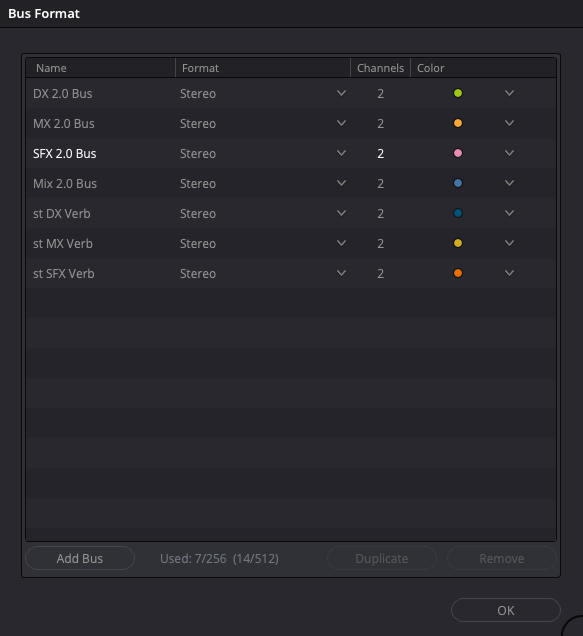Click pink color dot of SFX 2.0 Bus
Viewport: 583px width, 636px height.
click(x=458, y=153)
